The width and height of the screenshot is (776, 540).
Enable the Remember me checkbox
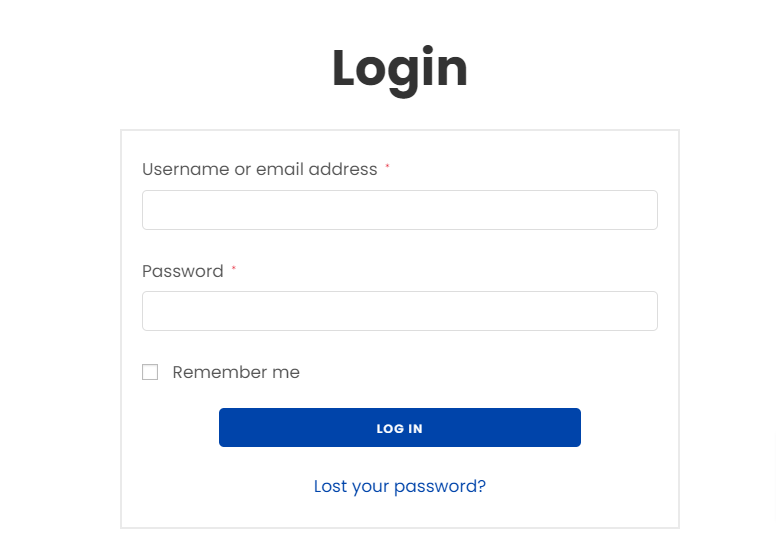[x=150, y=372]
